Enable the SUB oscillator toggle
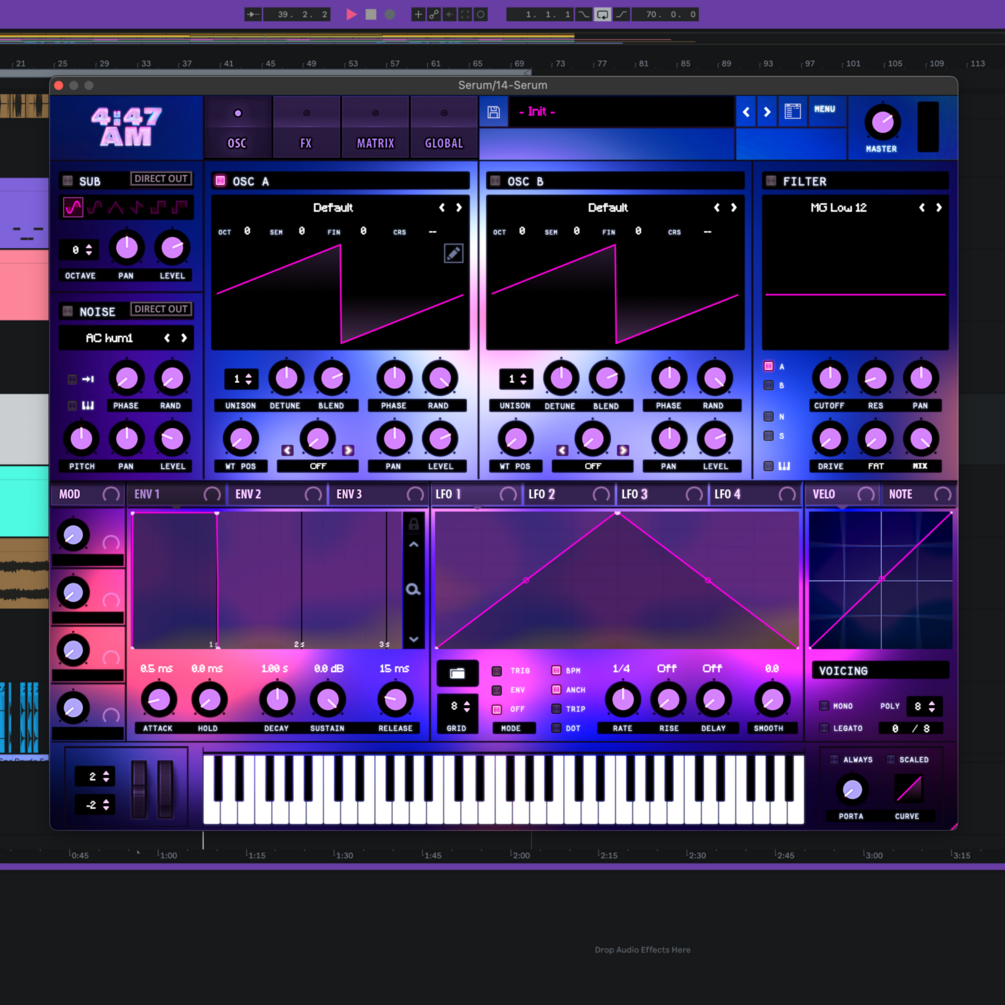1005x1005 pixels. click(x=67, y=181)
